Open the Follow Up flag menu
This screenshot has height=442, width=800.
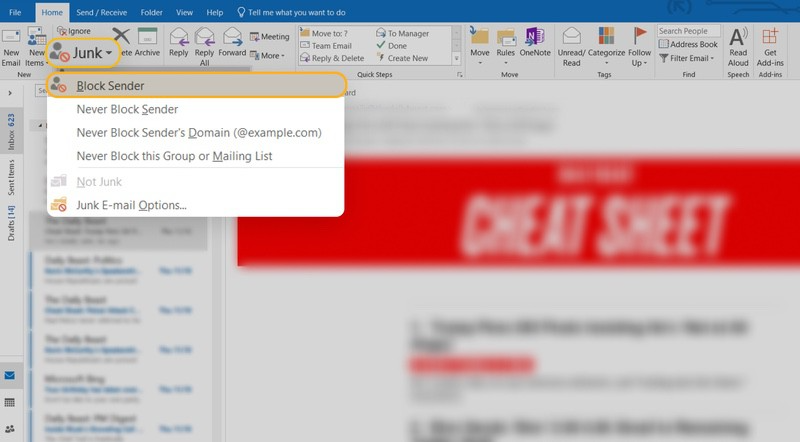tap(639, 47)
